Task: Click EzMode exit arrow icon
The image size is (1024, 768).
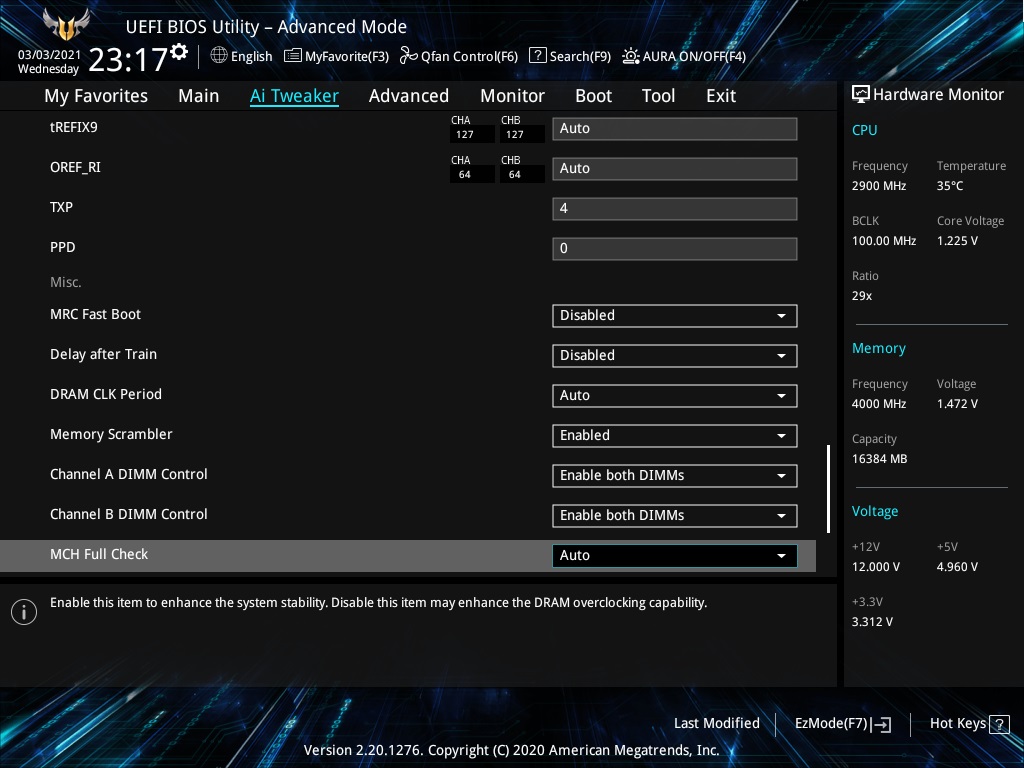Action: click(881, 724)
